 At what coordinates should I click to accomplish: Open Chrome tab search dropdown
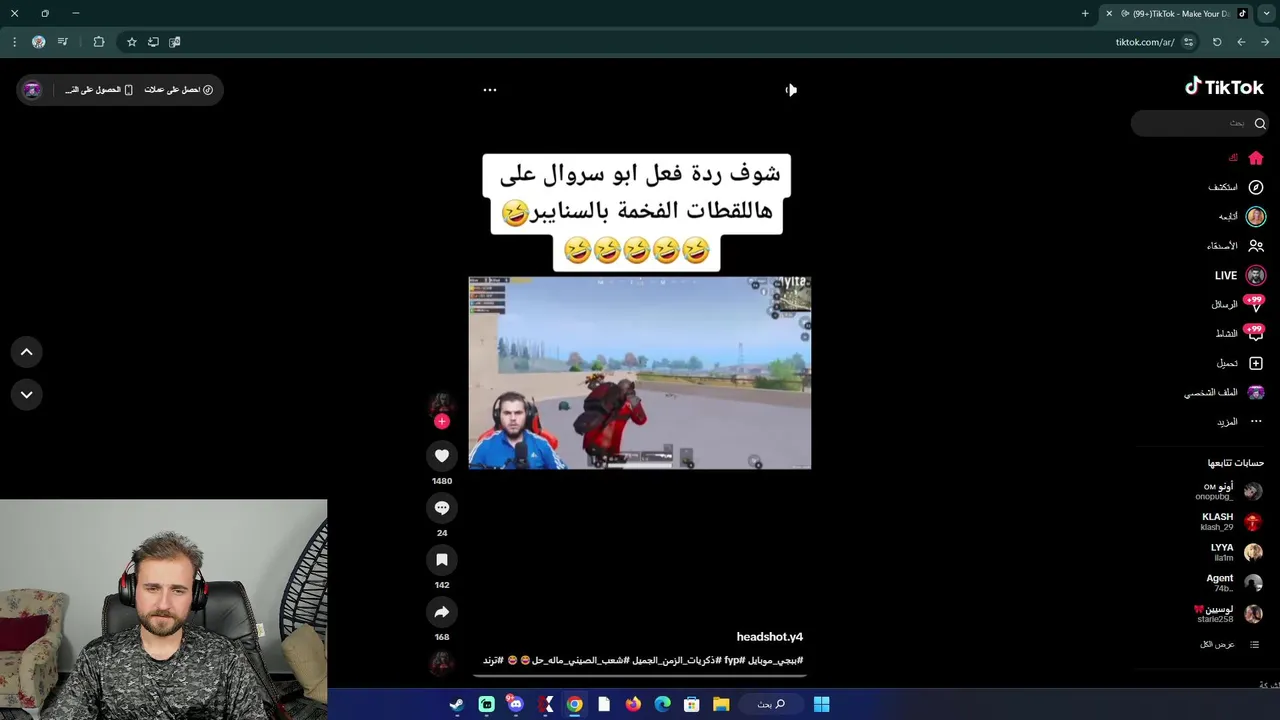pos(1267,14)
